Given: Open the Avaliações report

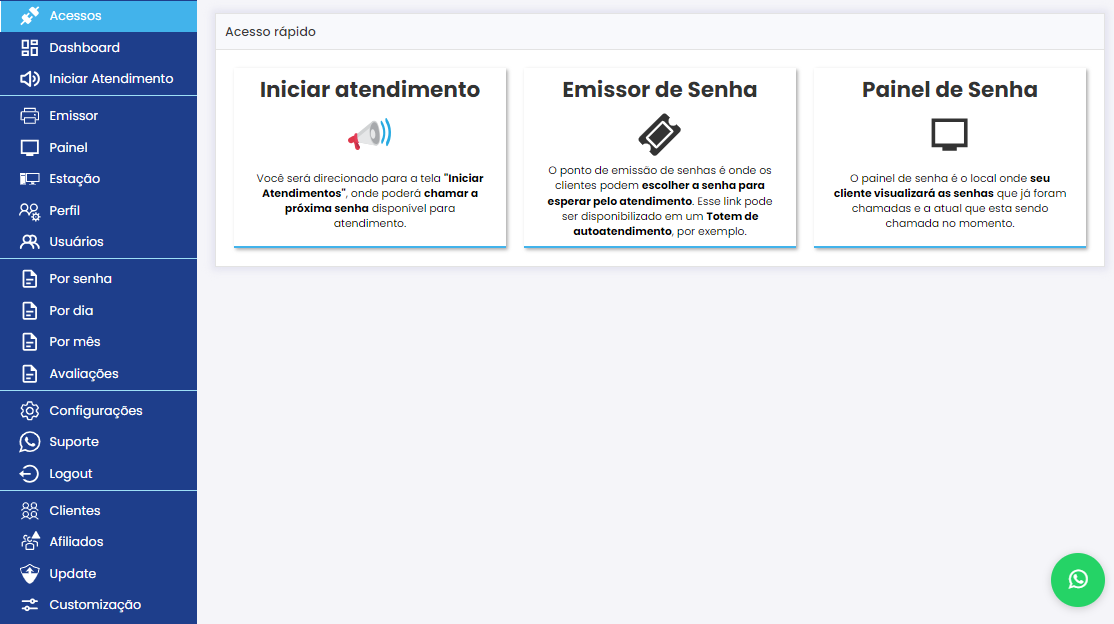Looking at the screenshot, I should coord(84,374).
